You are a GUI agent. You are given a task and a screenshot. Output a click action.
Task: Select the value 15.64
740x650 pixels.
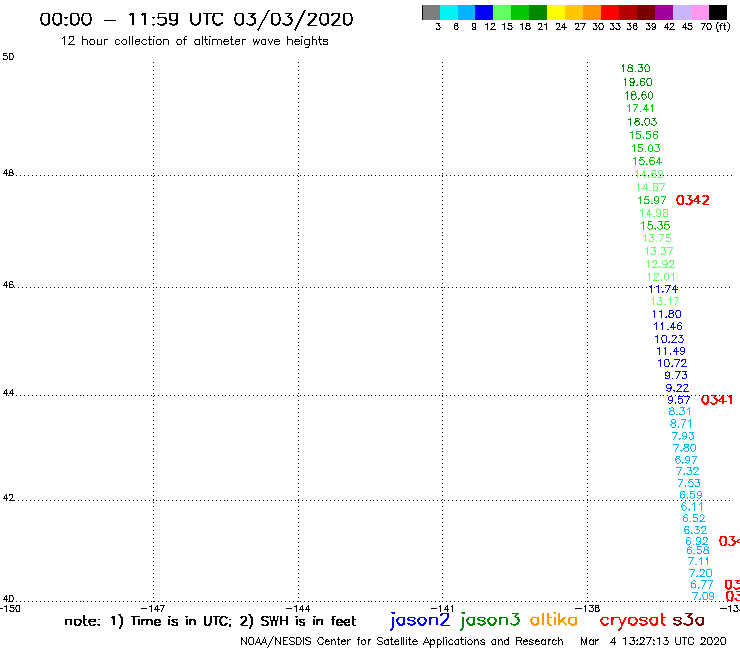[x=647, y=161]
